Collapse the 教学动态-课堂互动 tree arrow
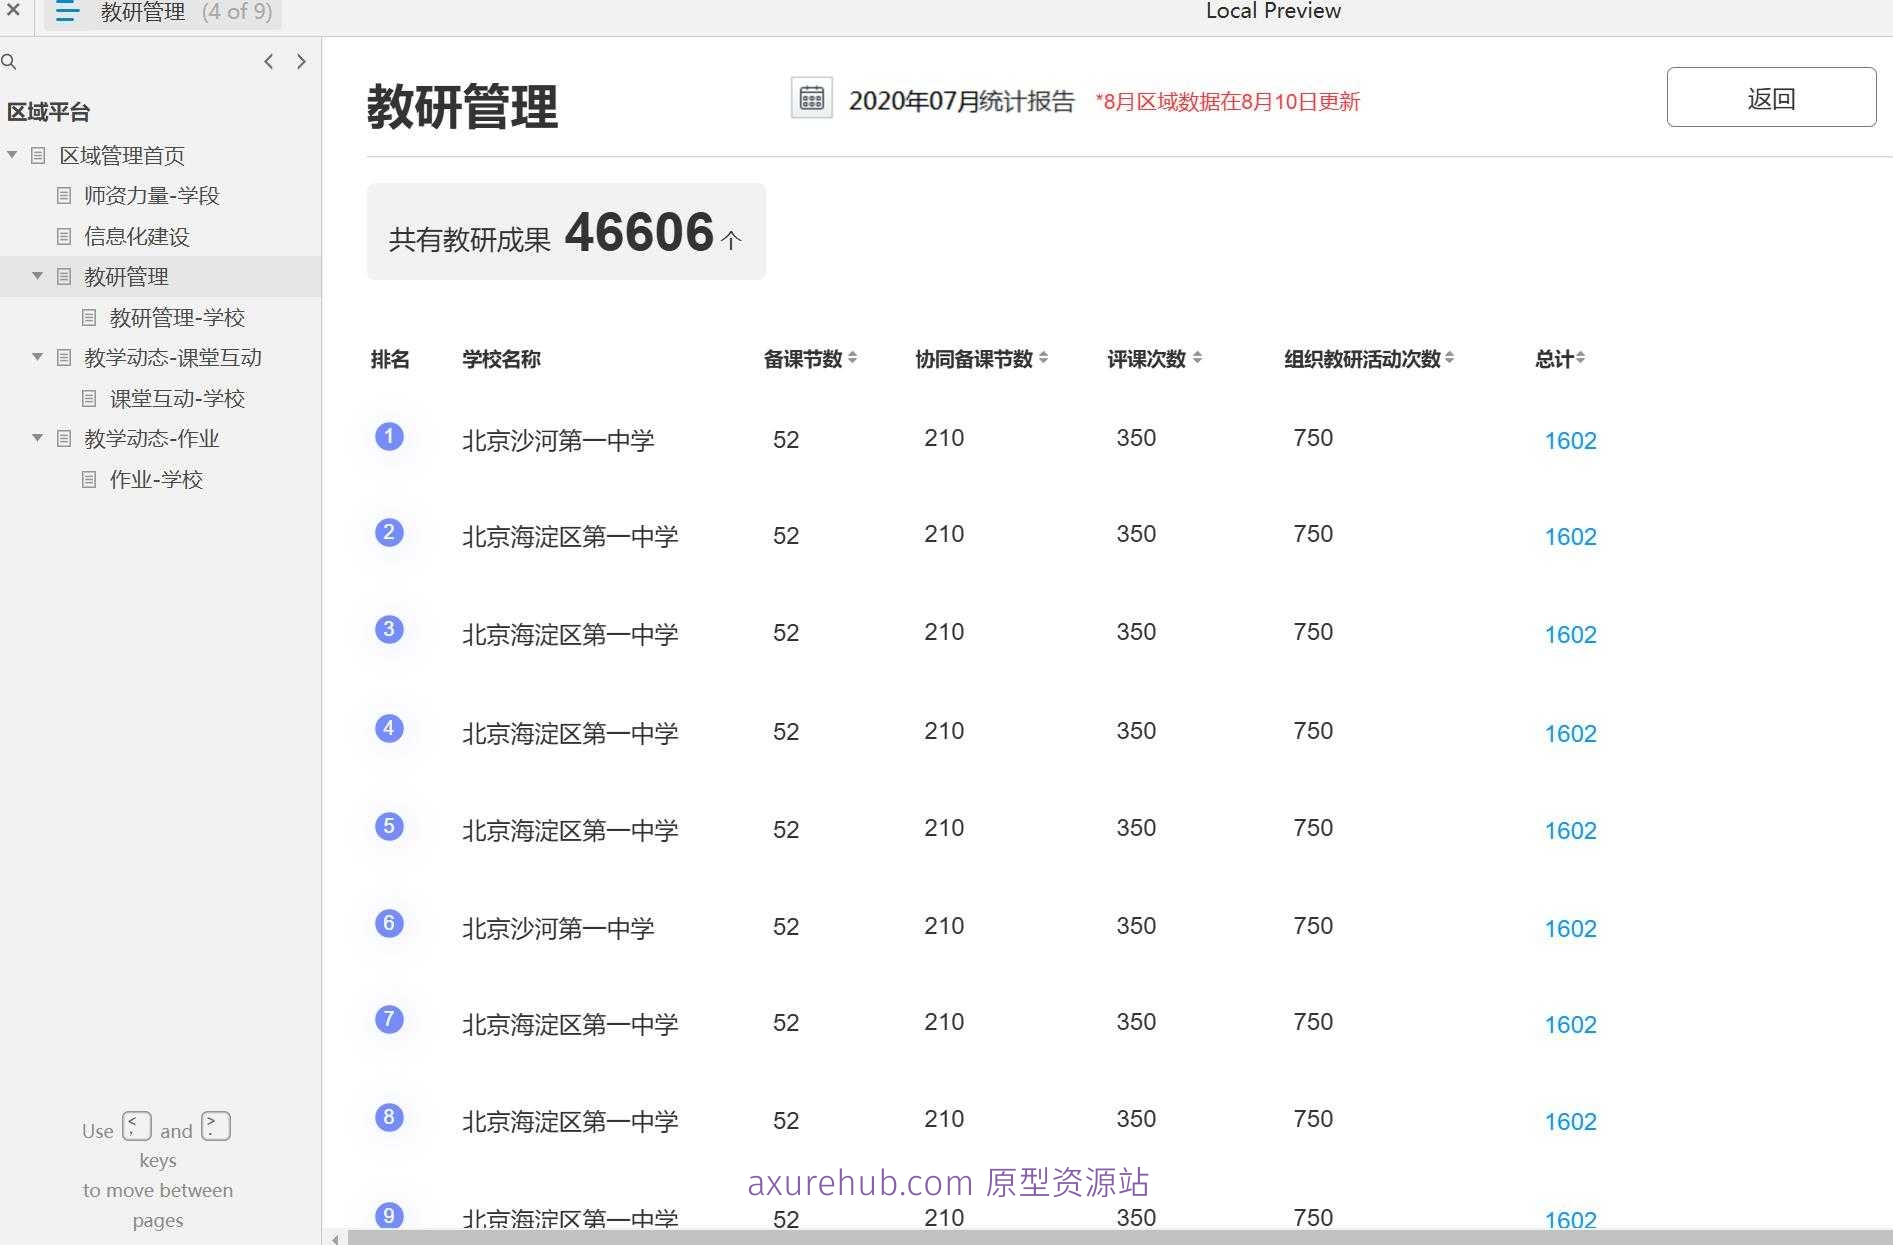 pyautogui.click(x=37, y=357)
